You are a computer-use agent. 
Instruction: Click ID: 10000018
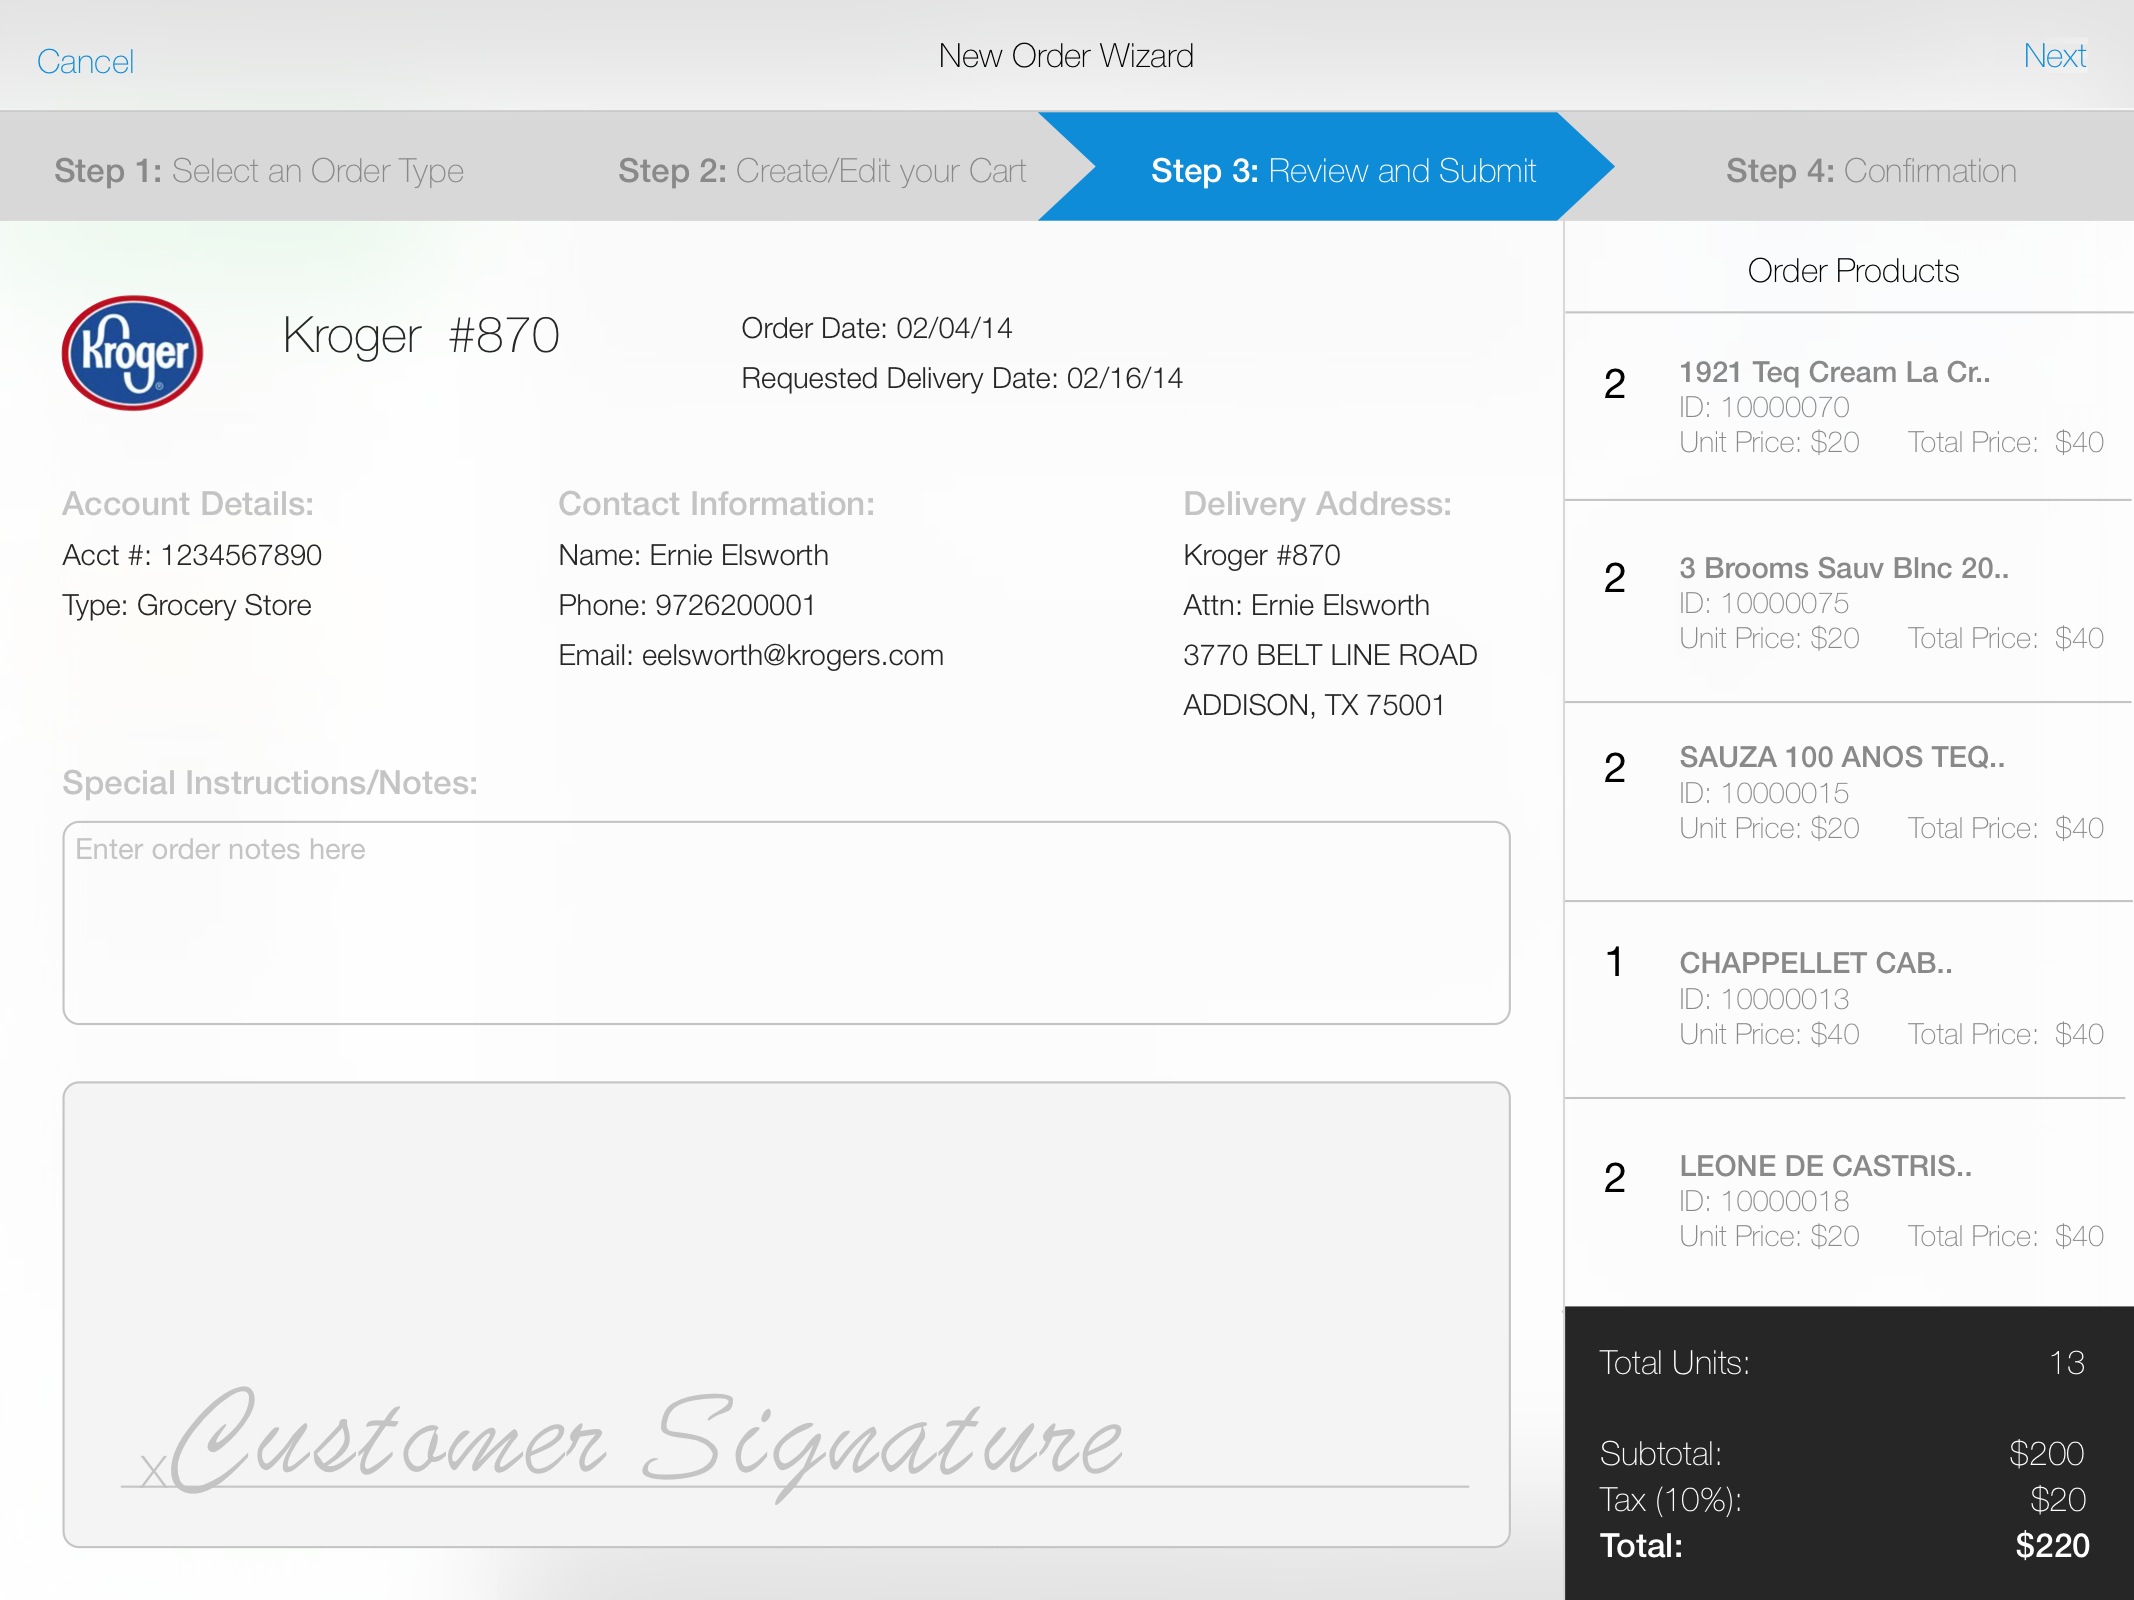(x=1764, y=1201)
